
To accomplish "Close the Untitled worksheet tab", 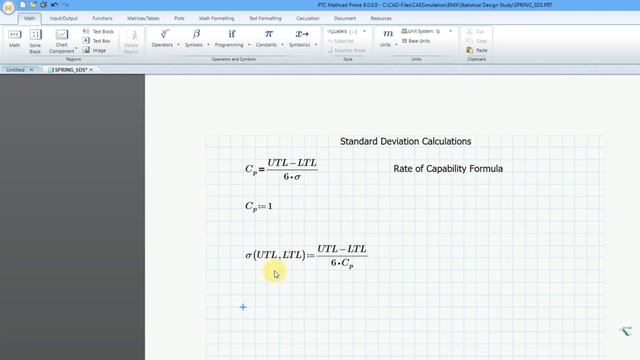I will [31, 70].
